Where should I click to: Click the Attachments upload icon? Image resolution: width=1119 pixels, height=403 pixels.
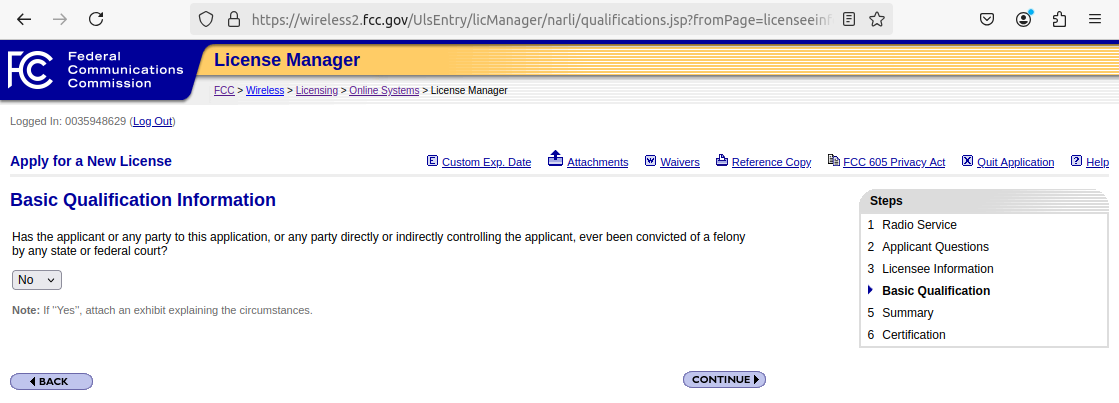click(555, 159)
